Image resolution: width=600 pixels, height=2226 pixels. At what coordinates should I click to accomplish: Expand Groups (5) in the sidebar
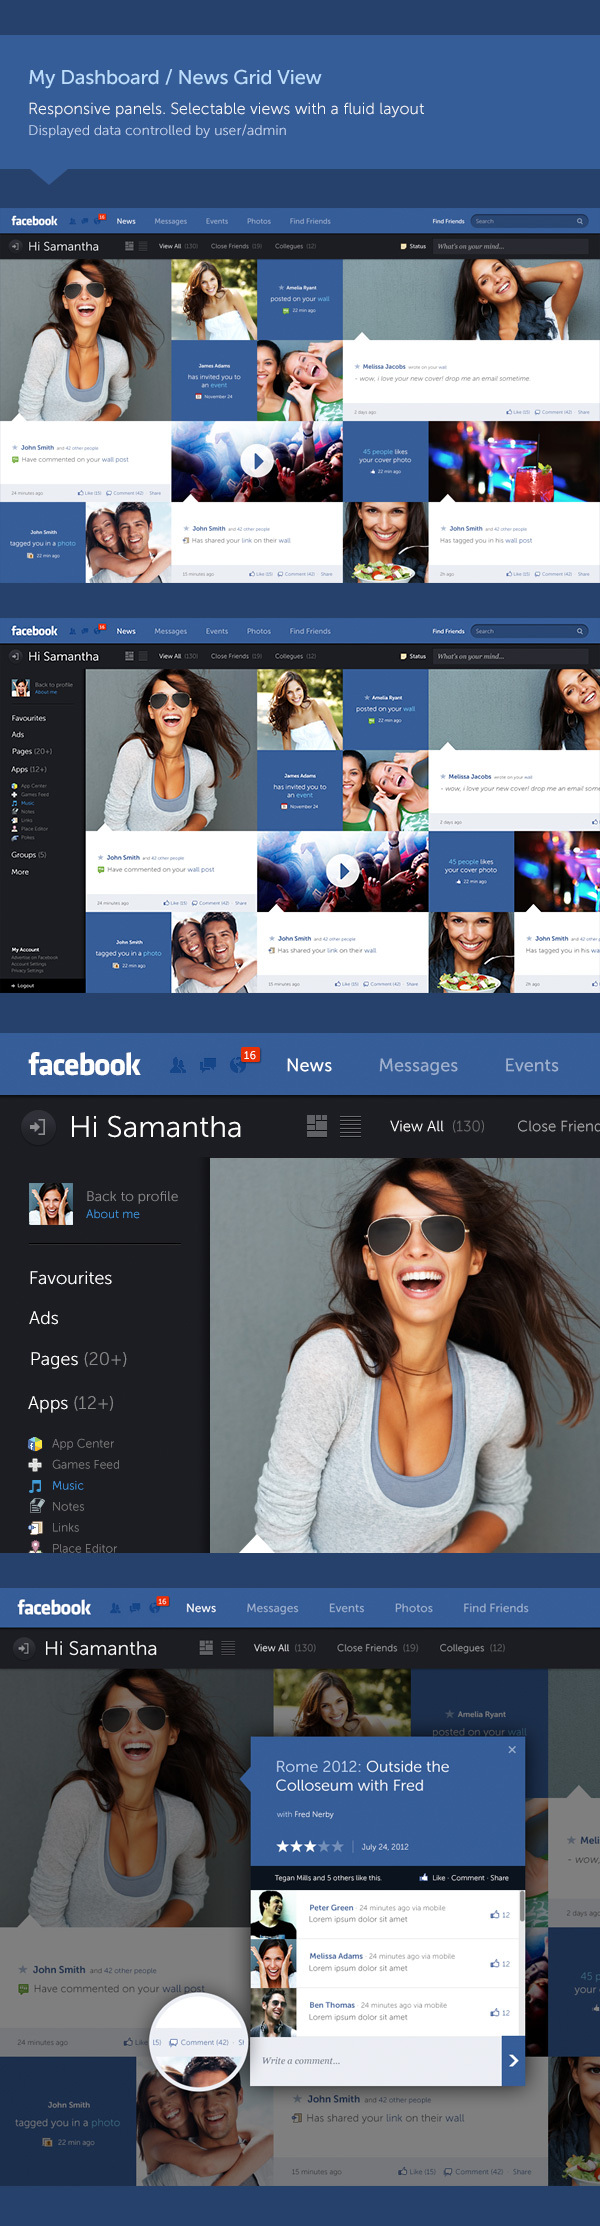pos(28,855)
